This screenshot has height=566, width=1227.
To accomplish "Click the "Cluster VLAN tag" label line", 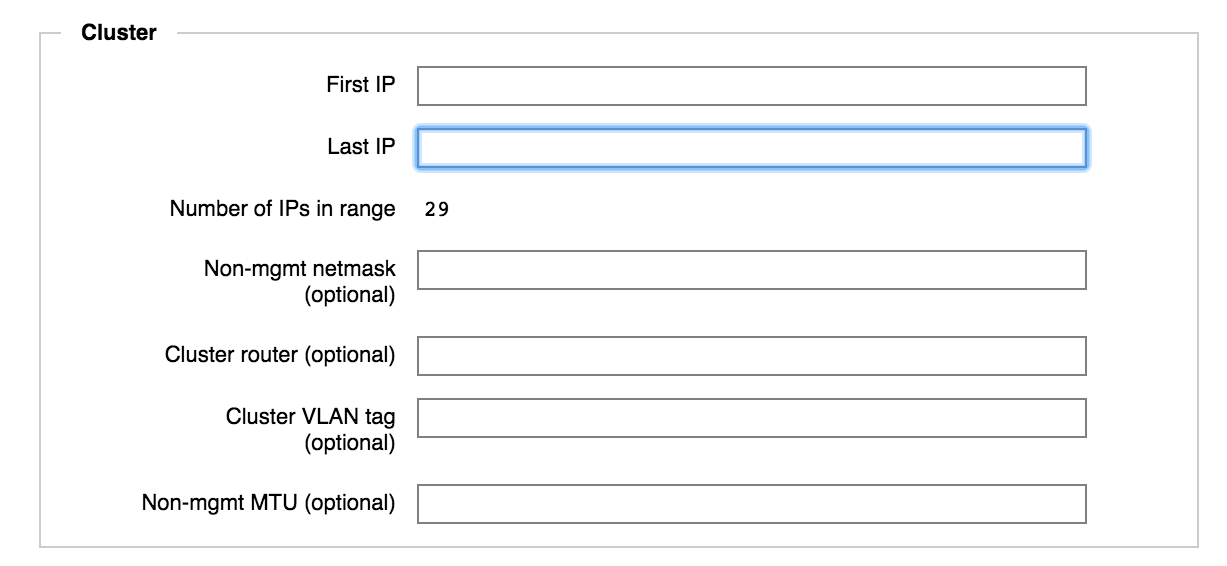I will (310, 417).
